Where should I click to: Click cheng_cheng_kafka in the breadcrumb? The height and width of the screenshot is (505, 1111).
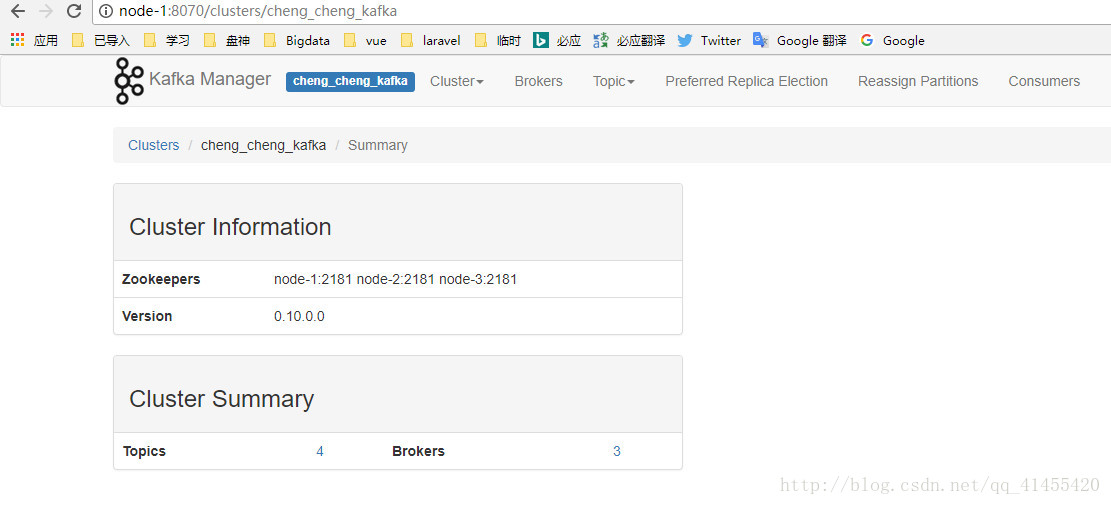(x=264, y=145)
